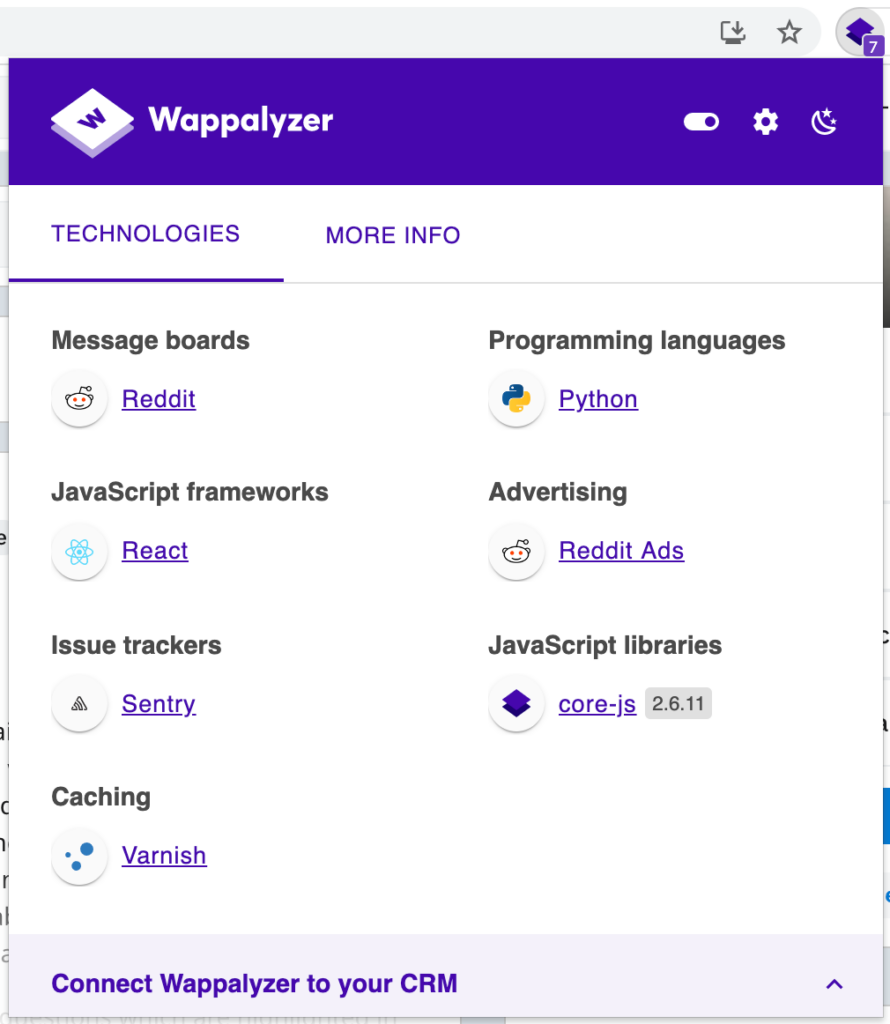Image resolution: width=890 pixels, height=1024 pixels.
Task: Switch to the More Info tab
Action: [x=393, y=235]
